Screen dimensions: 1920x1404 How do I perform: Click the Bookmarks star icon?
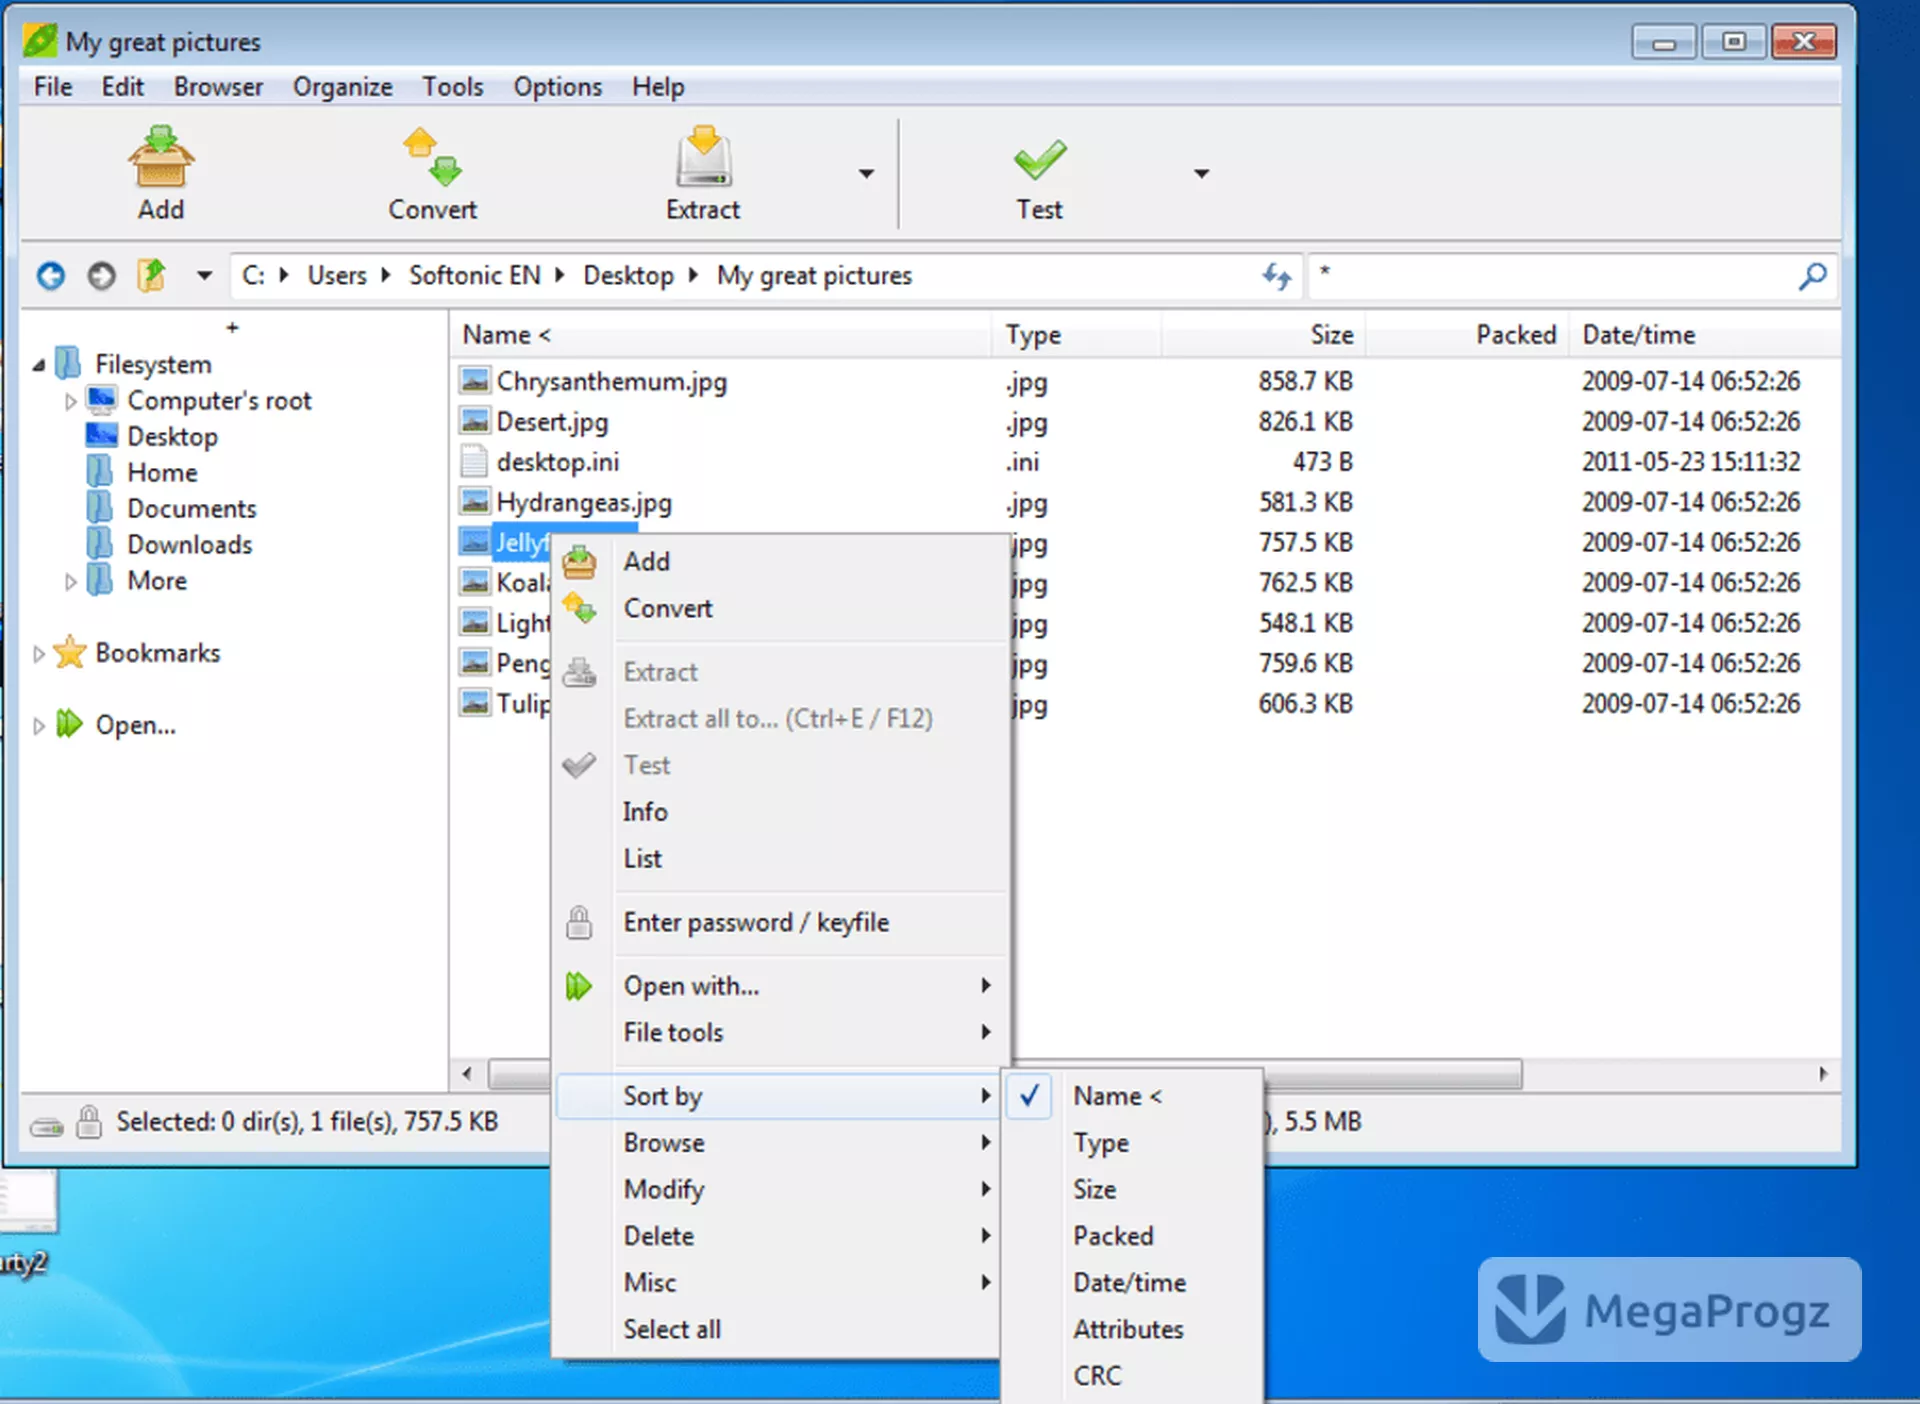click(70, 652)
